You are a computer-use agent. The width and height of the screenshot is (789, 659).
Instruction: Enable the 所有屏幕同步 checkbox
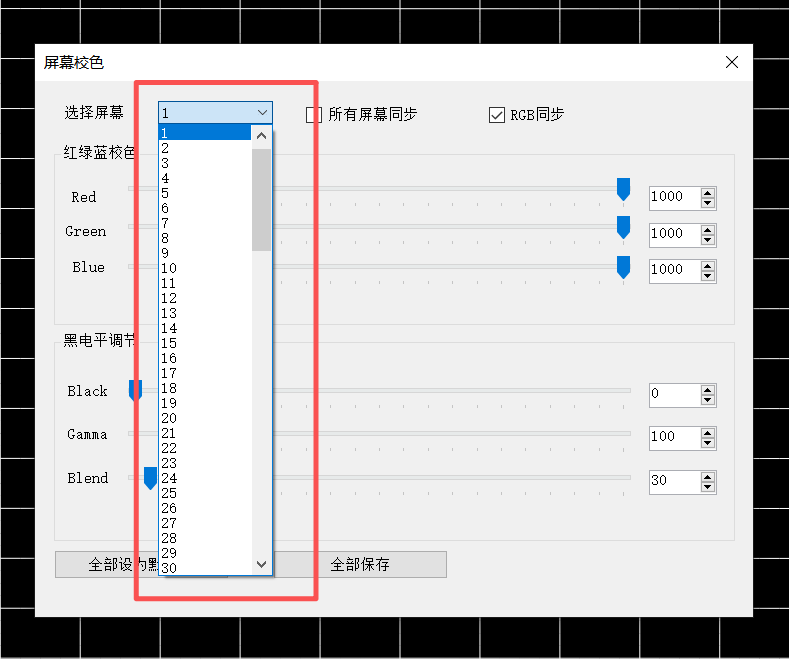coord(314,115)
